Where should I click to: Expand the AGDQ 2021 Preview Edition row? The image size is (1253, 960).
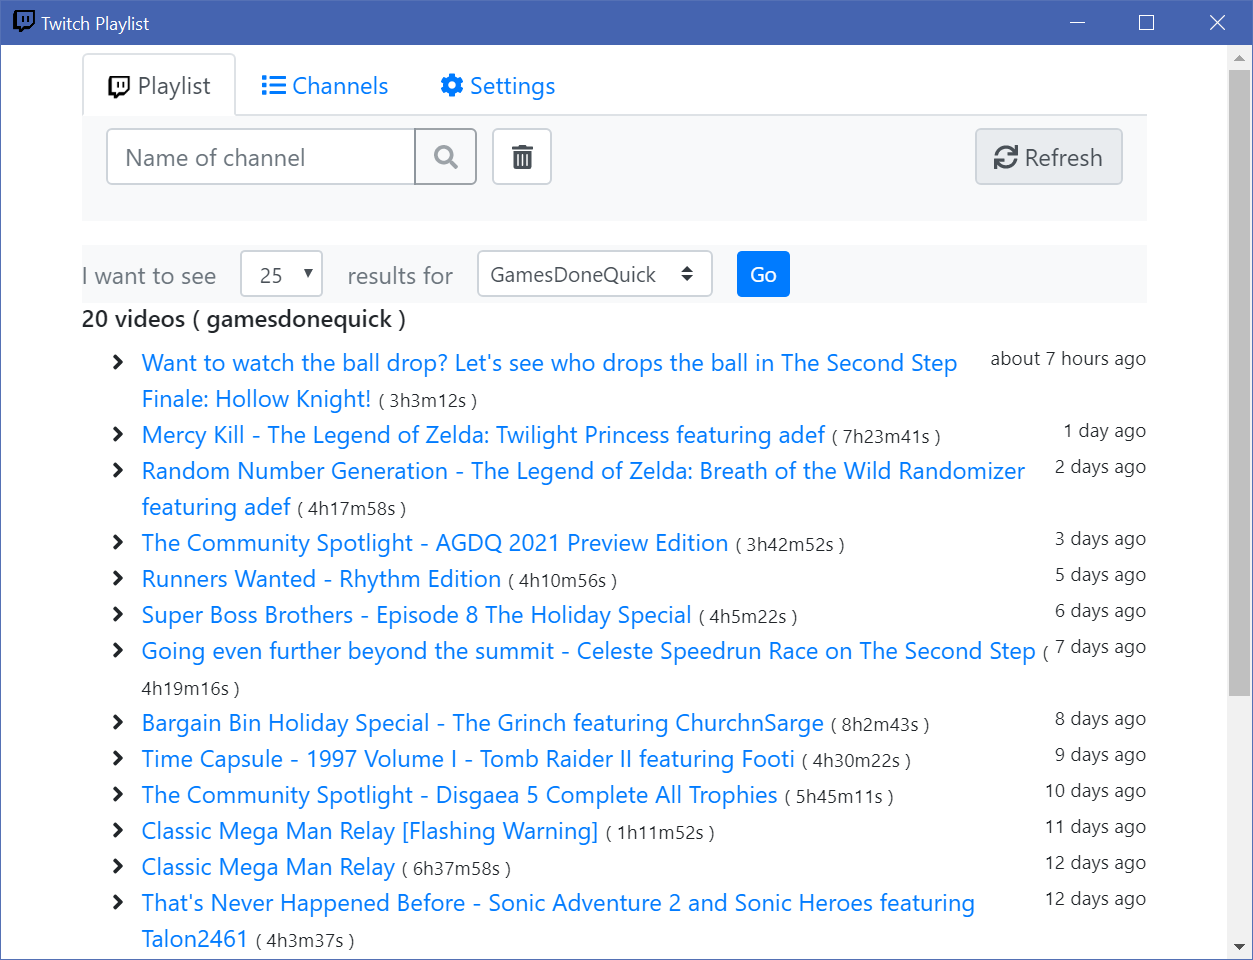tap(118, 543)
